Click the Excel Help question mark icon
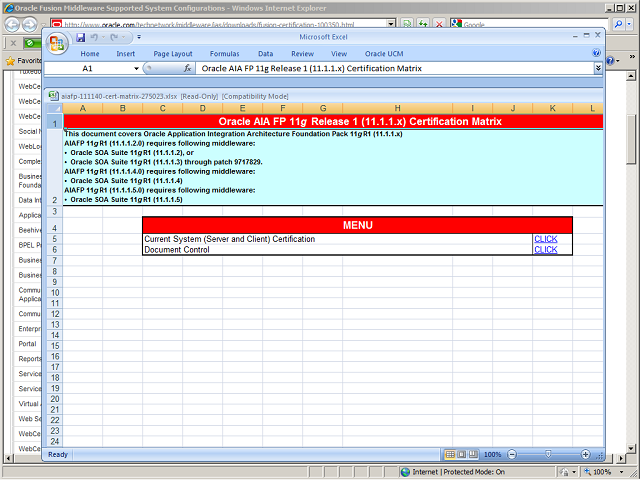The width and height of the screenshot is (640, 480). [x=597, y=53]
